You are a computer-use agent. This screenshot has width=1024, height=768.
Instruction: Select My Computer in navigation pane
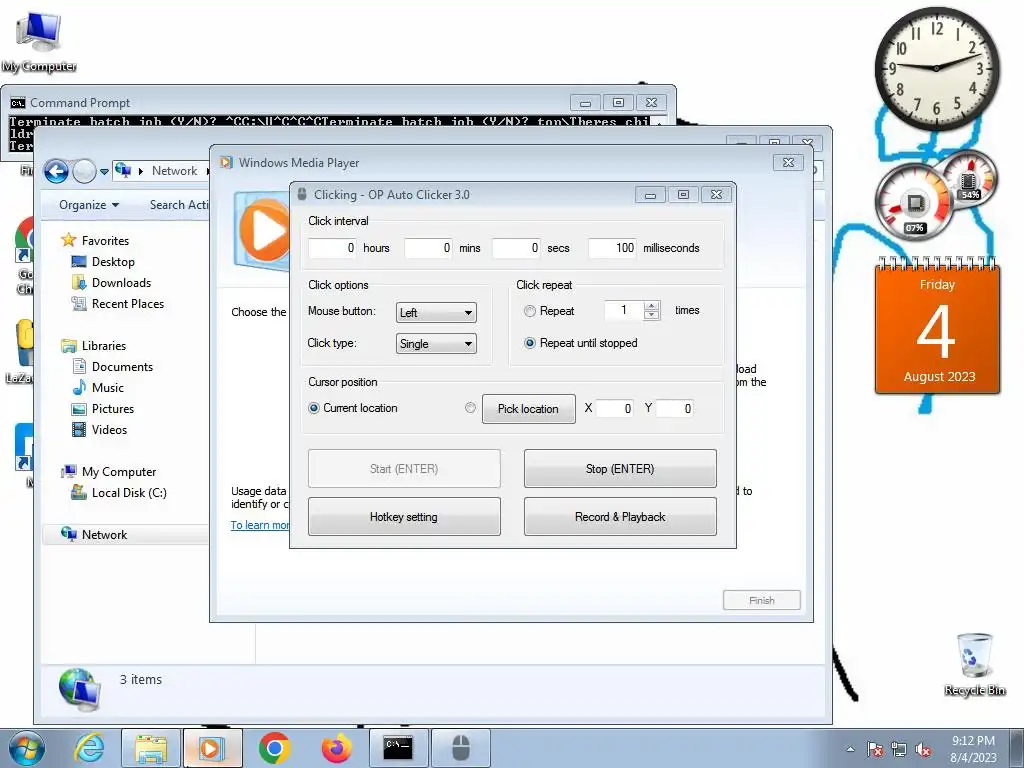tap(119, 472)
